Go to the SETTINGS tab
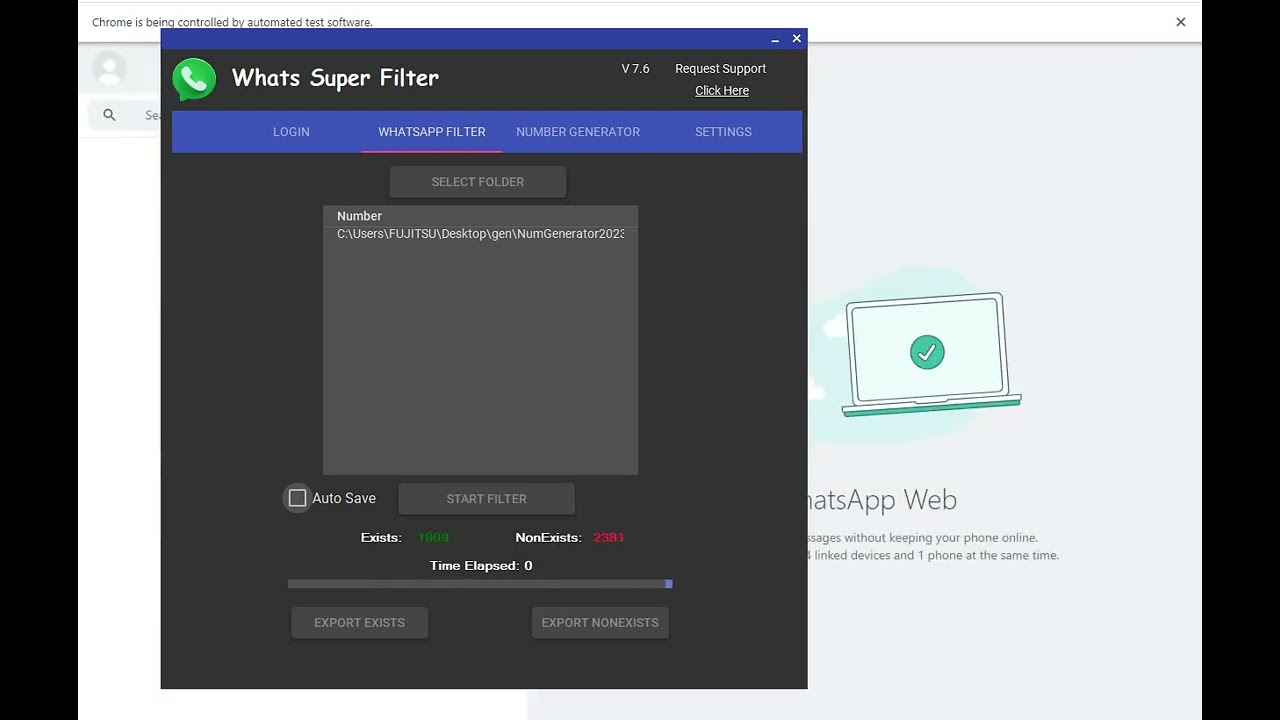 tap(723, 132)
